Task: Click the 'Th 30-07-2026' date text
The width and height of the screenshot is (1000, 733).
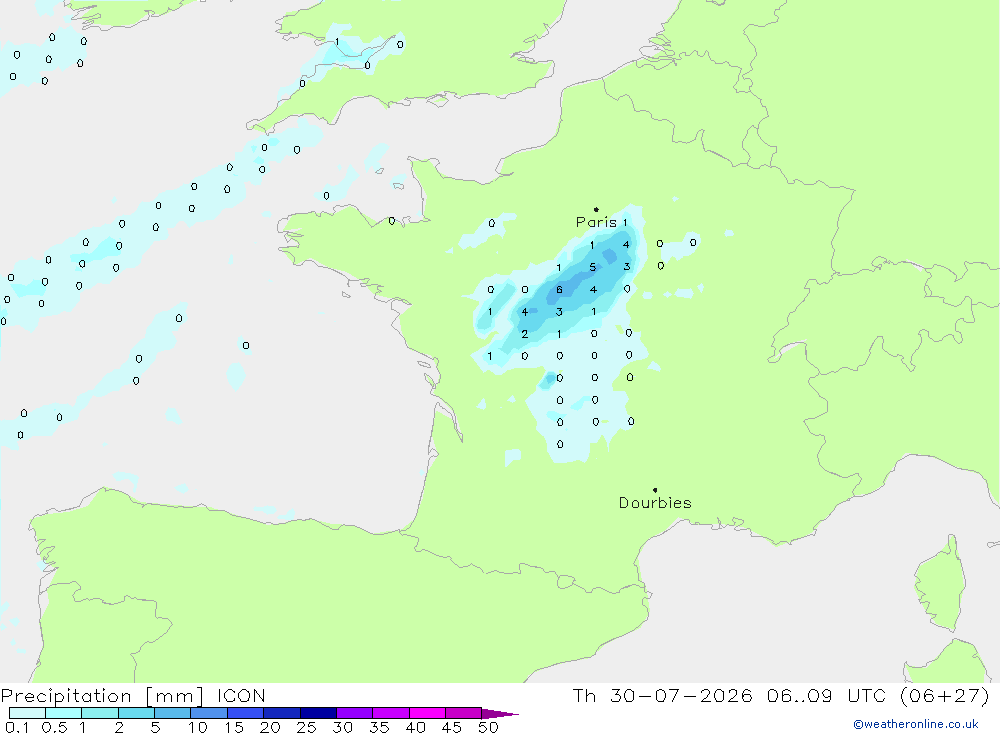Action: pos(662,695)
